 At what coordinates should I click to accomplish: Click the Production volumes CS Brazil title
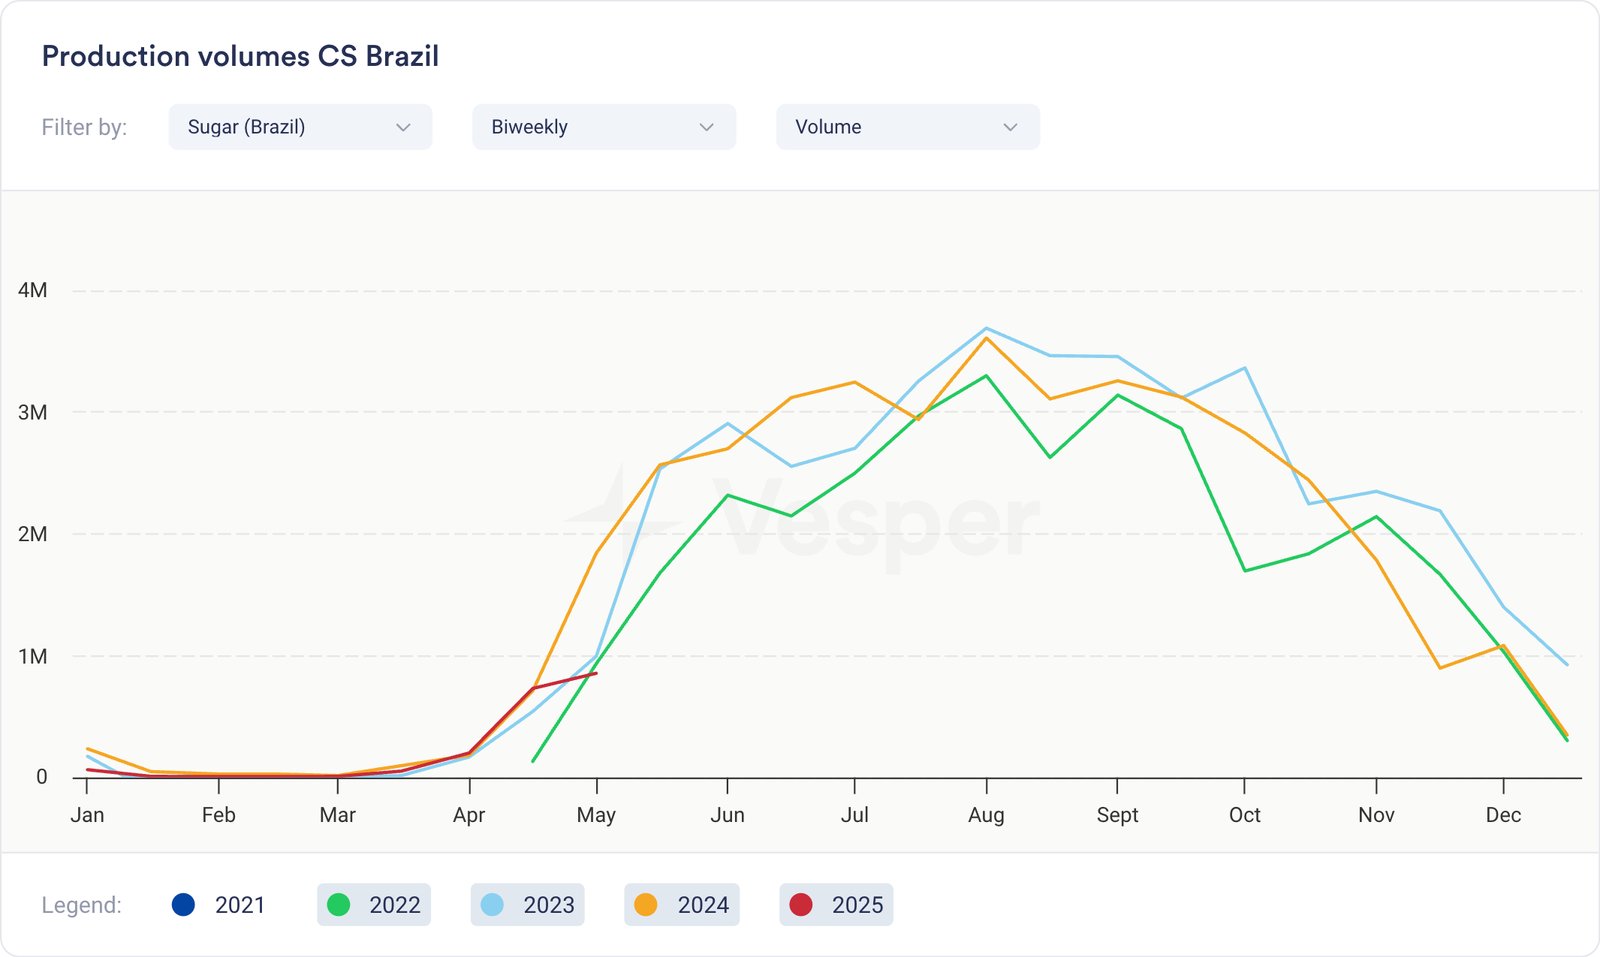(x=240, y=56)
